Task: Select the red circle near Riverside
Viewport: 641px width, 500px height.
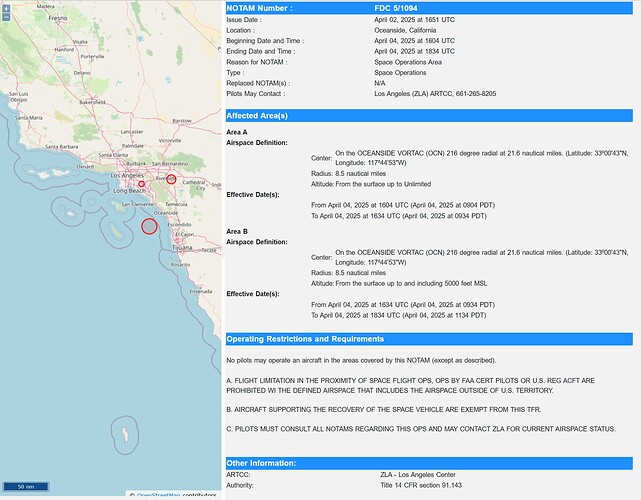Action: pyautogui.click(x=171, y=178)
